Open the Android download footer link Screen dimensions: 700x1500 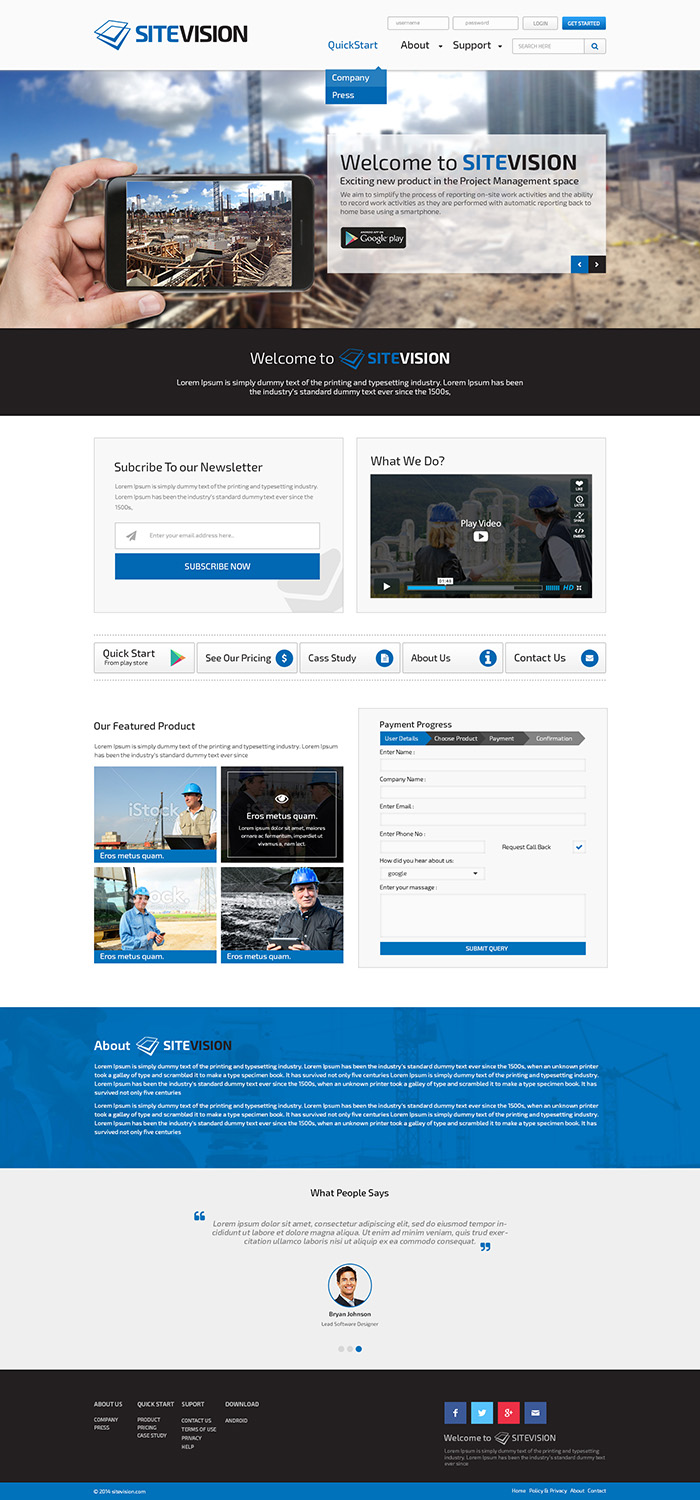[x=236, y=1420]
